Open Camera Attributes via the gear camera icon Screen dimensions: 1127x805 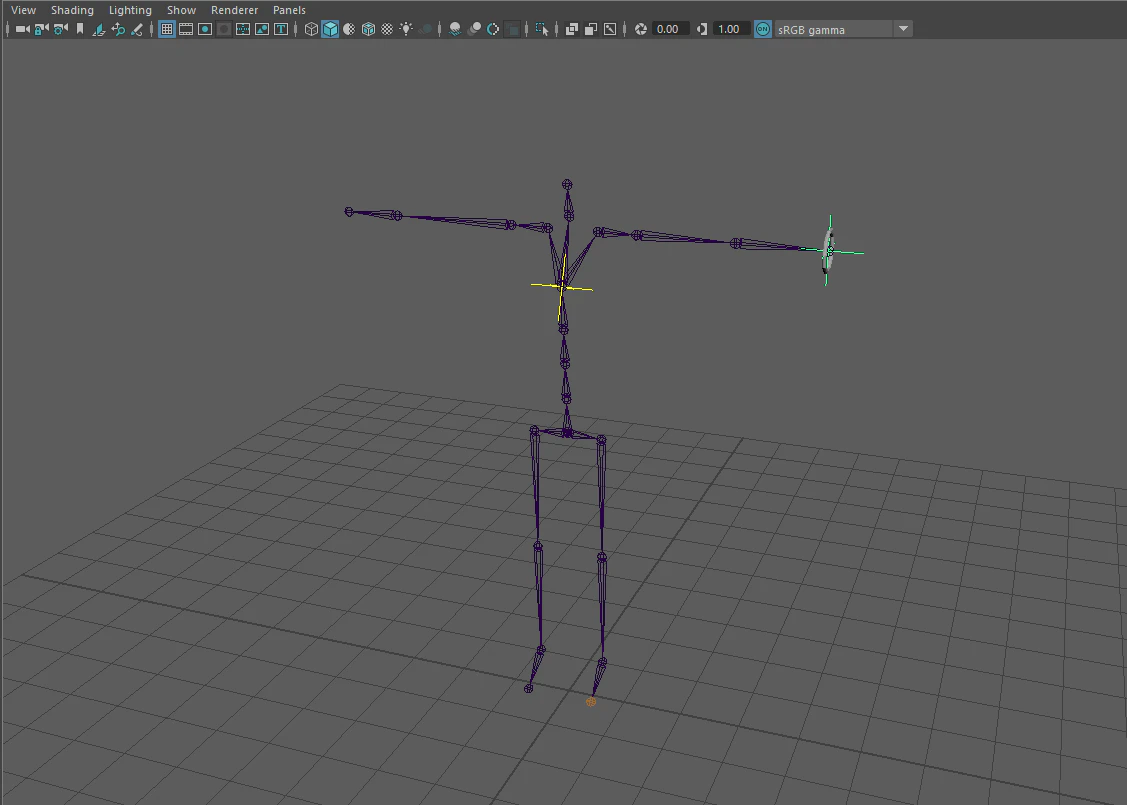click(60, 29)
